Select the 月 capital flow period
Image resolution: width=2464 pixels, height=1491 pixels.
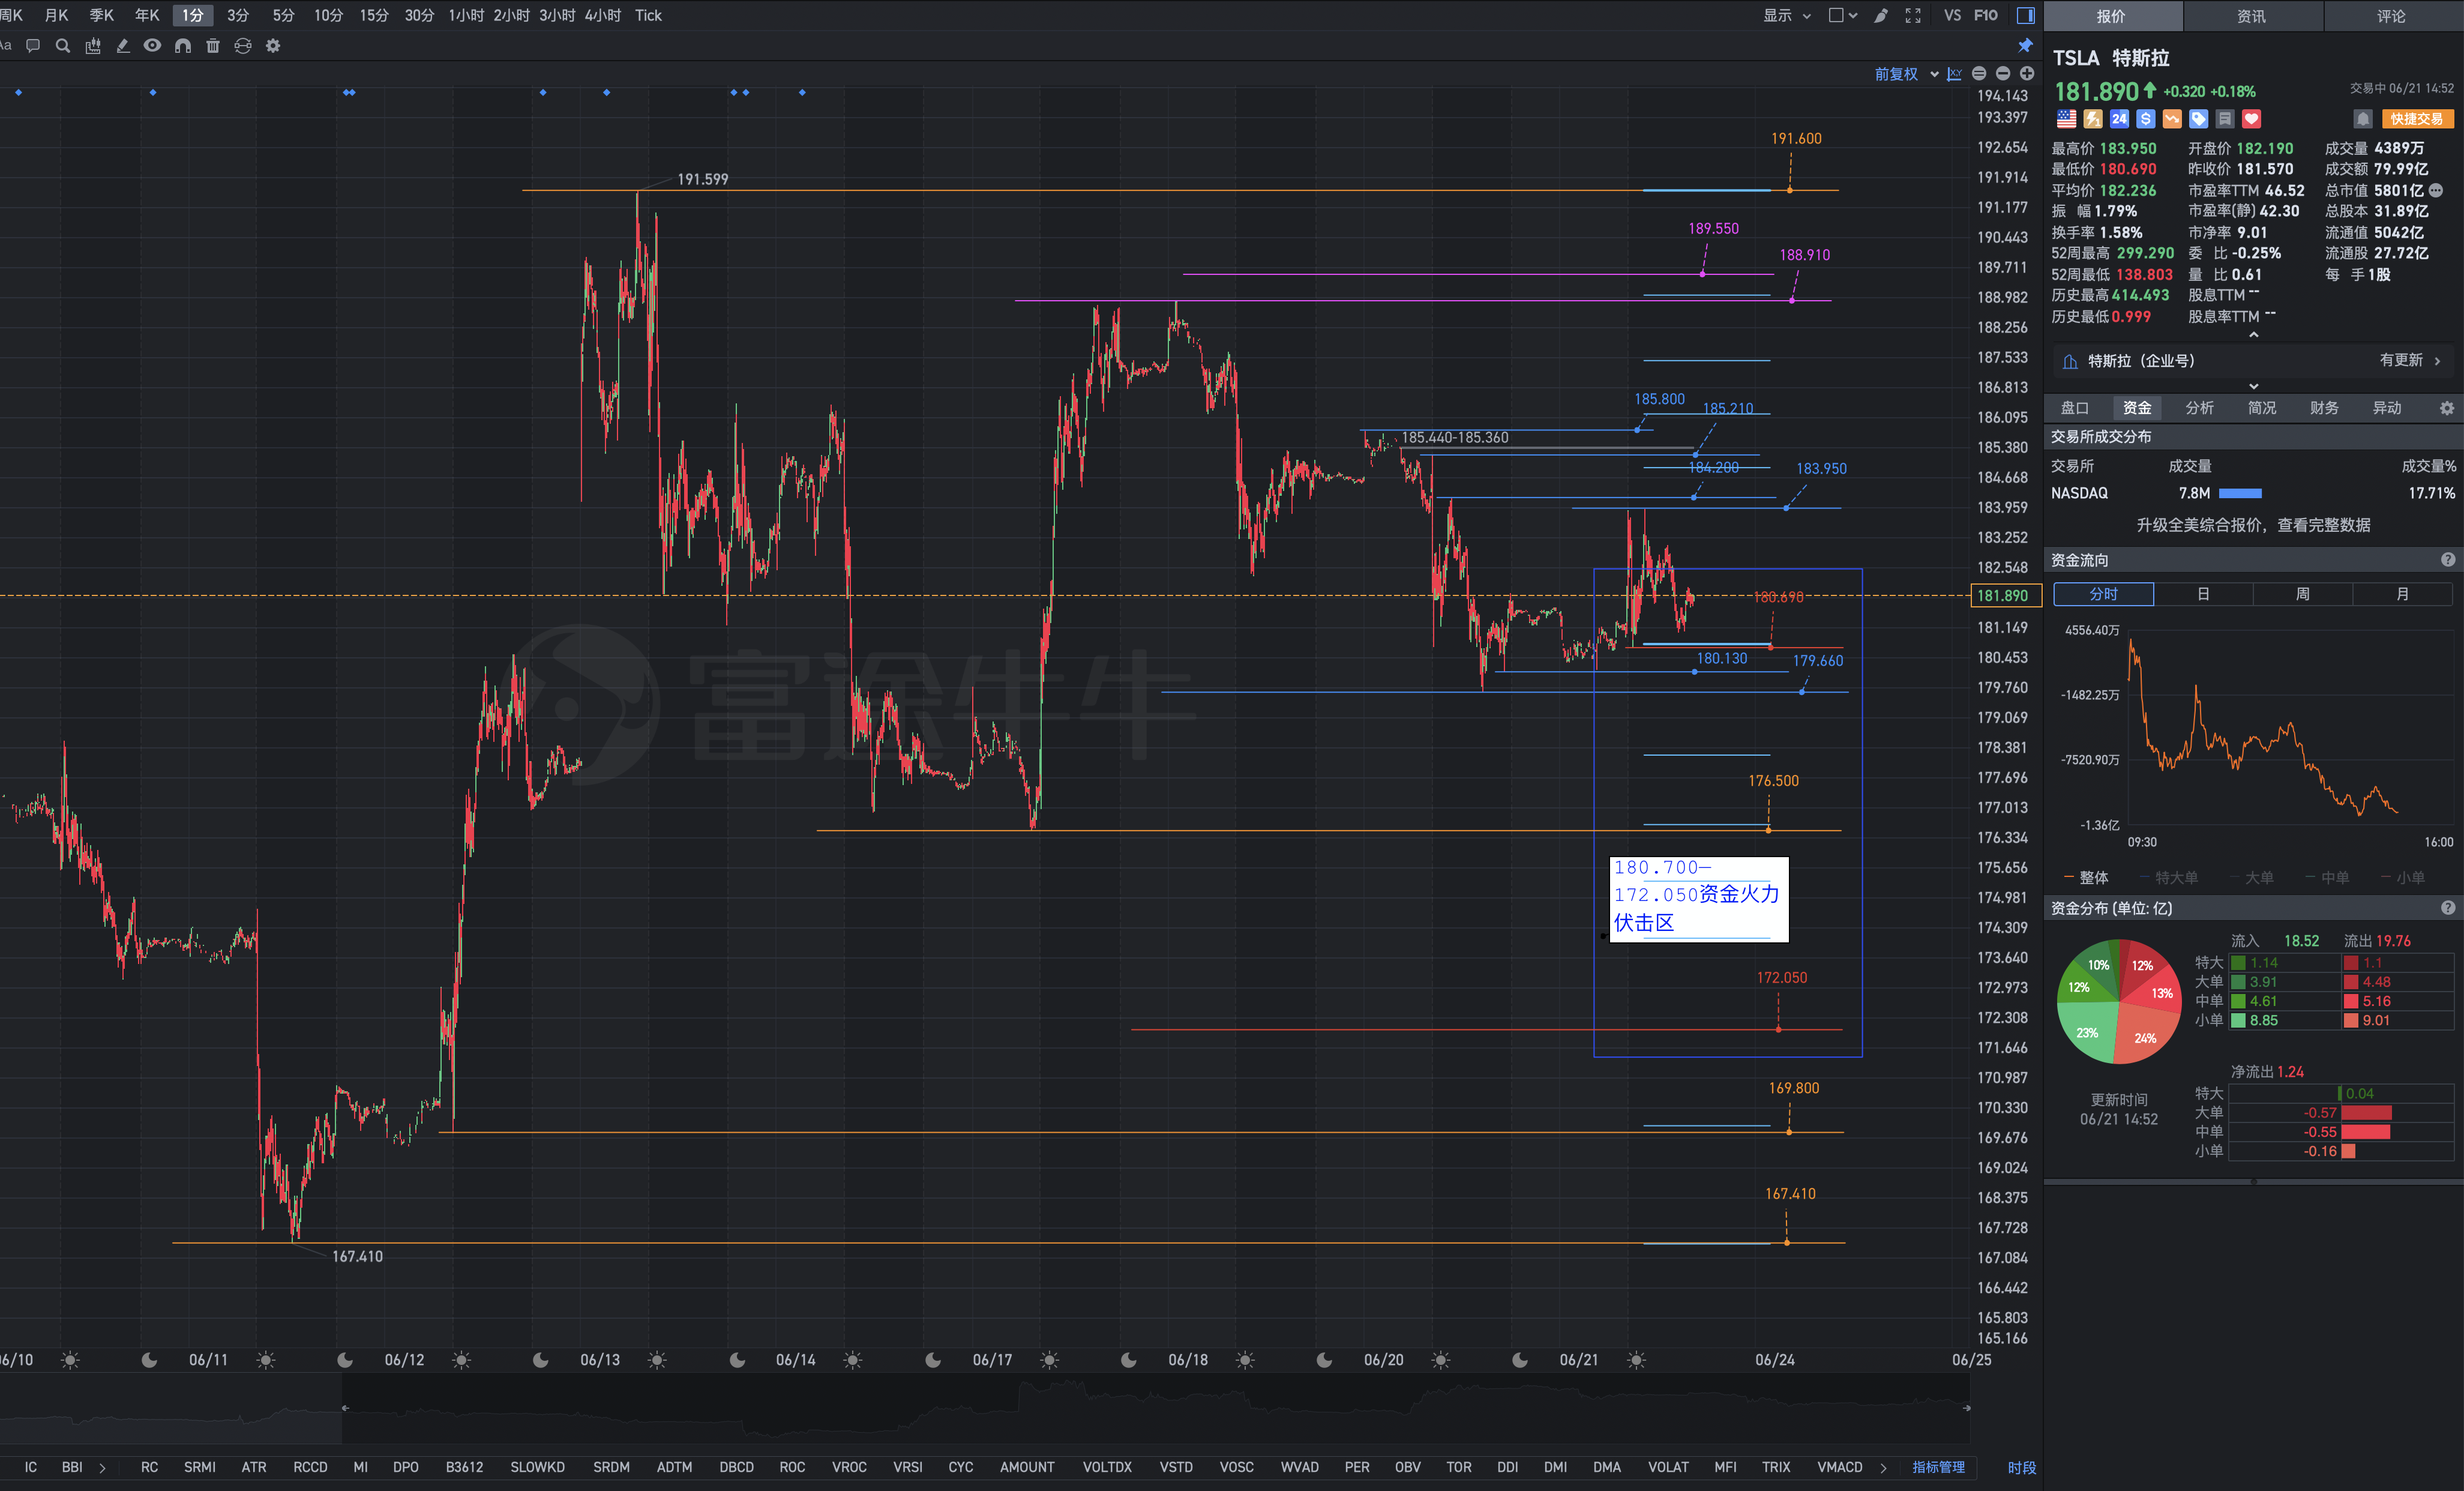[2403, 594]
